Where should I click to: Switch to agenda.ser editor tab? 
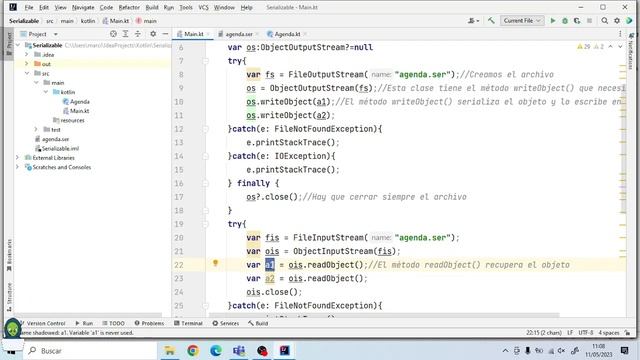[239, 34]
